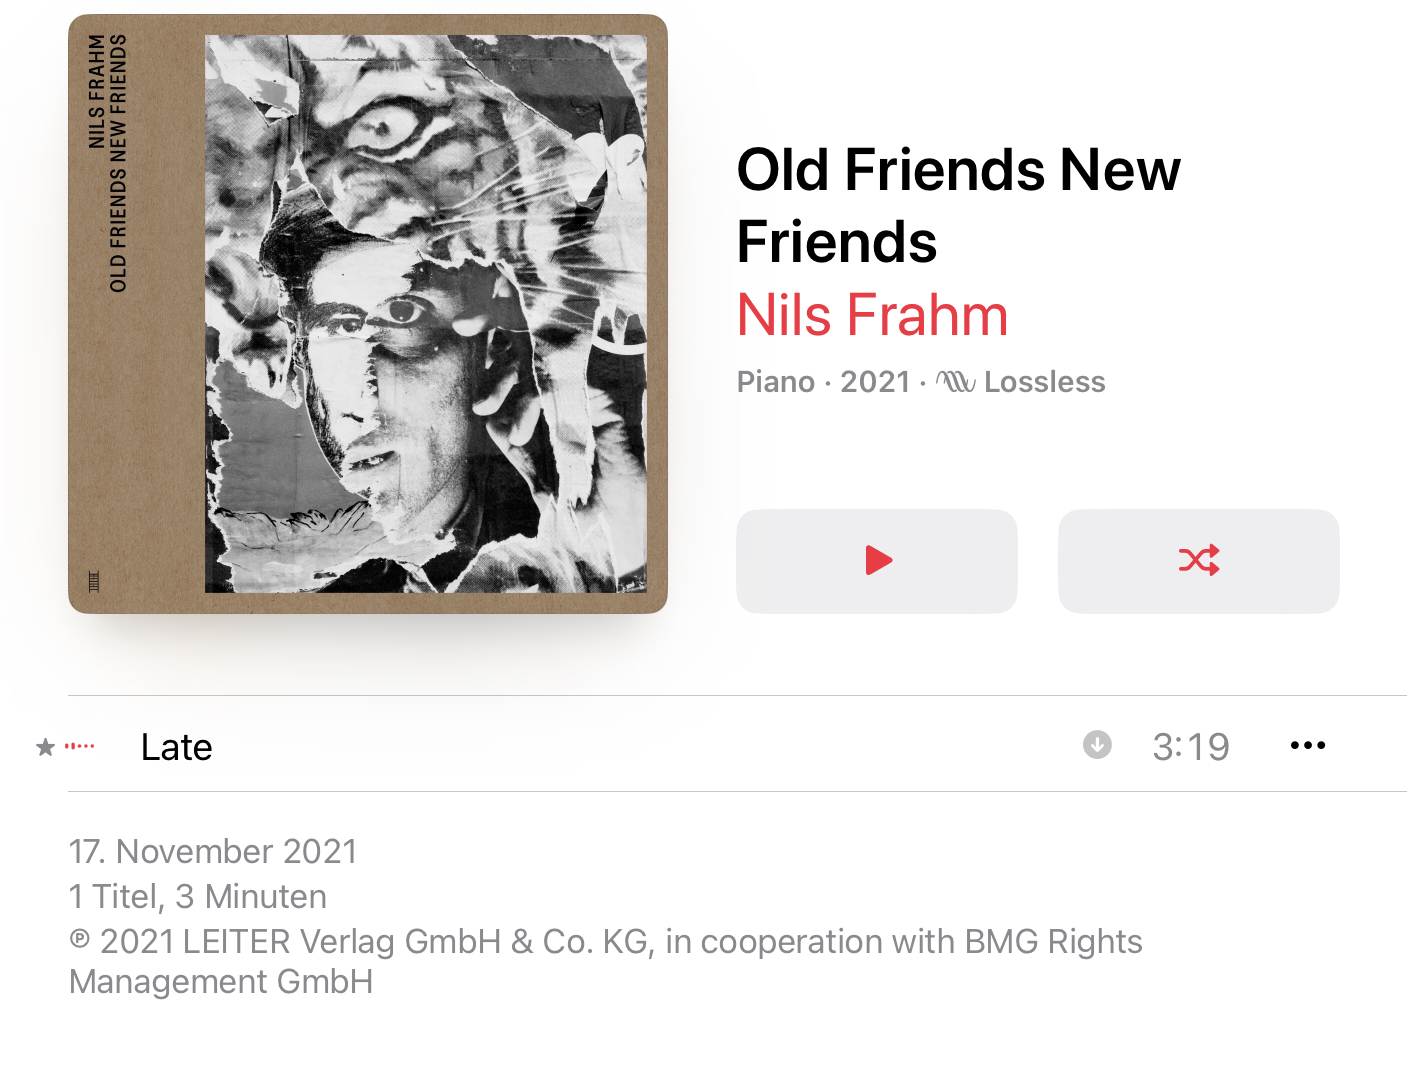Open the album artwork thumbnail

(368, 314)
